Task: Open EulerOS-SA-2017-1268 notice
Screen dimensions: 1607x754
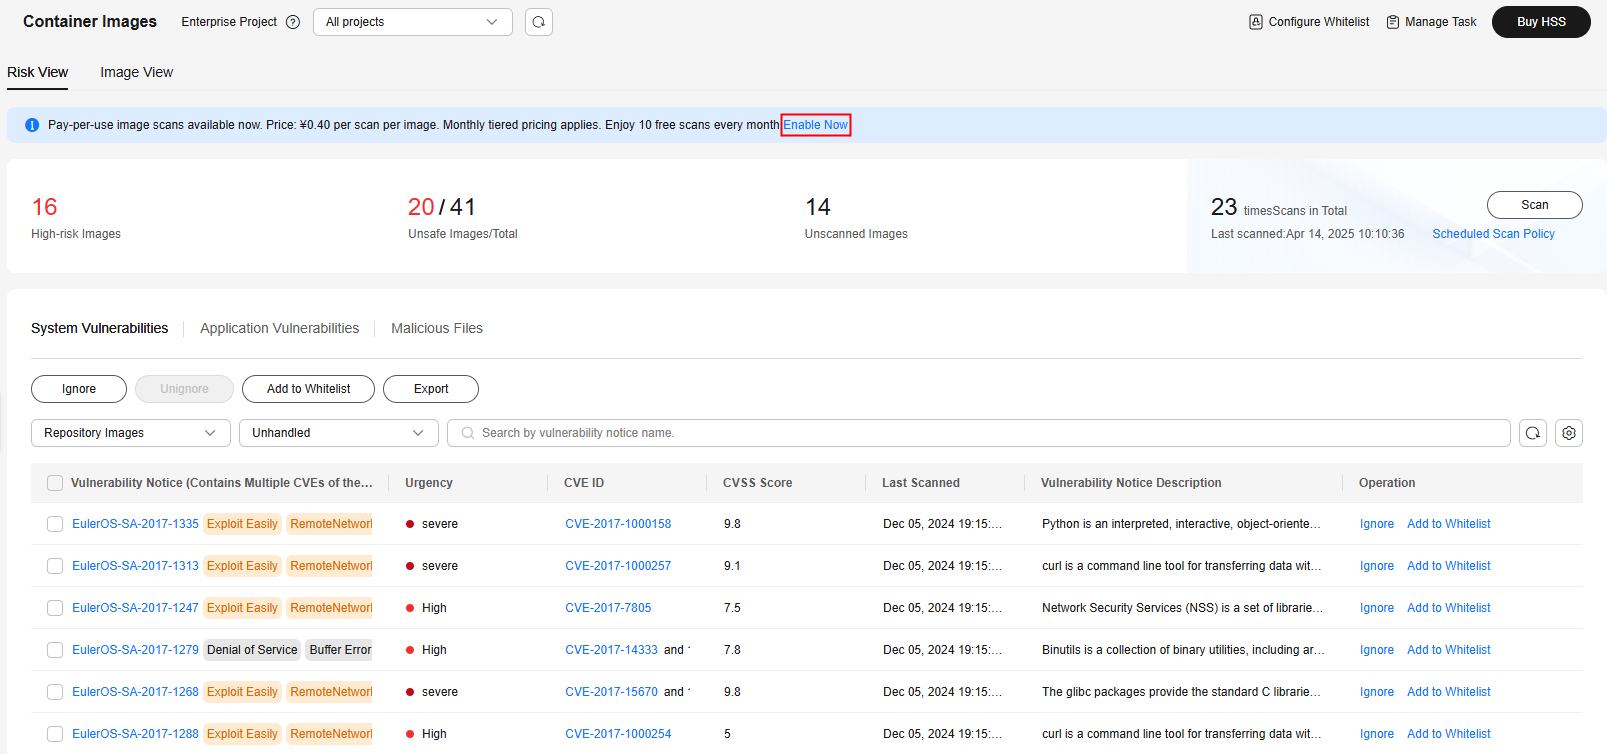Action: pos(135,692)
